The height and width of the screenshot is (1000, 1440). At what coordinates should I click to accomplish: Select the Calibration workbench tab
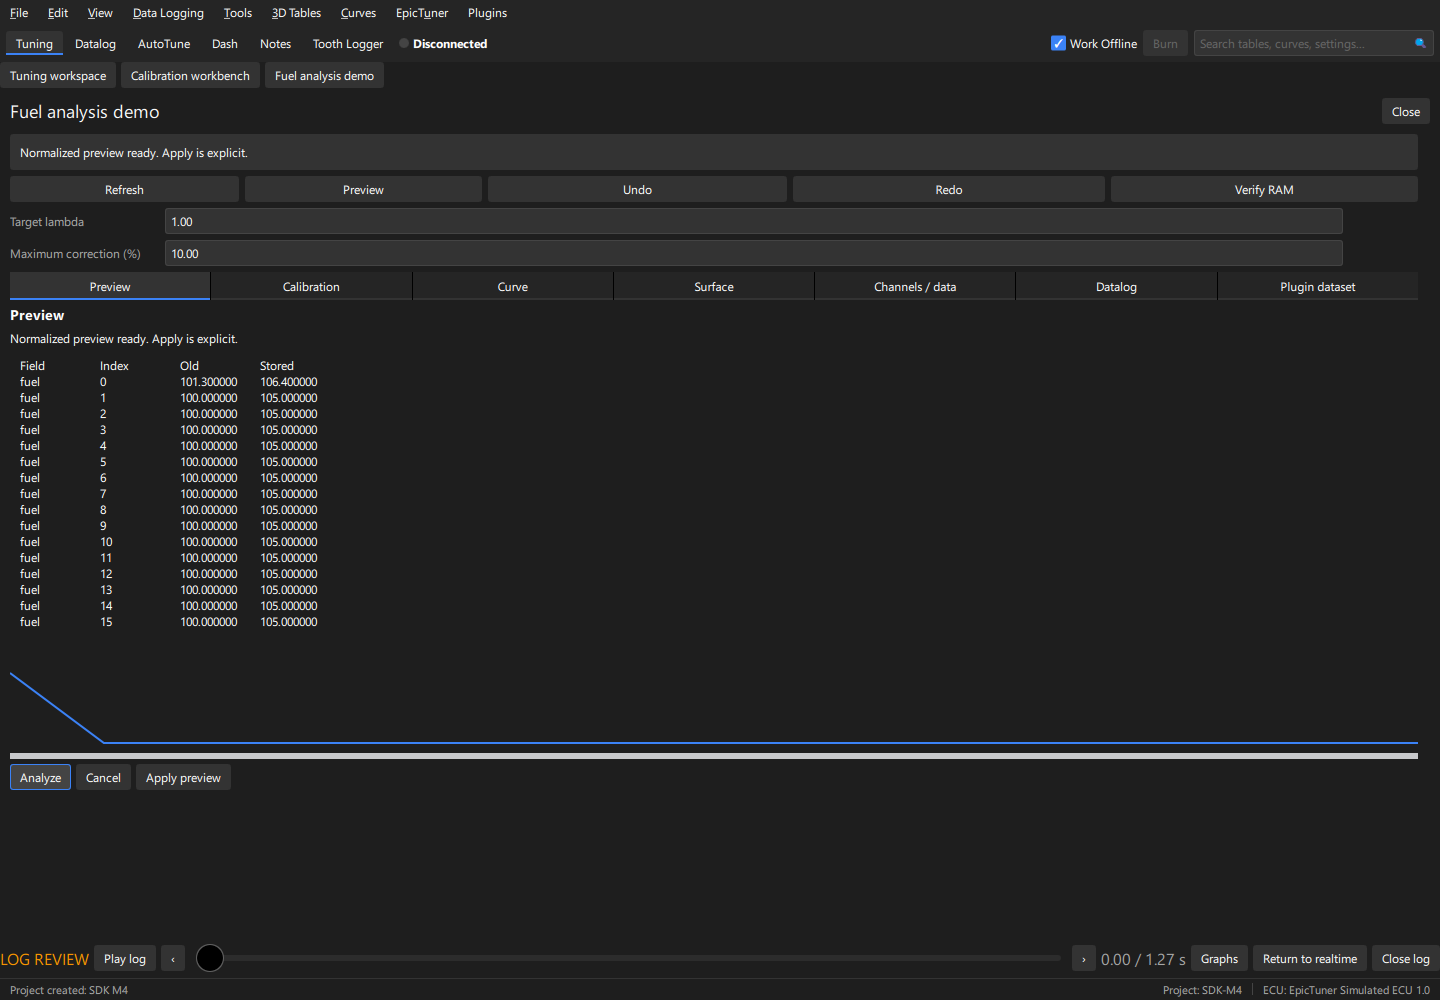point(190,76)
